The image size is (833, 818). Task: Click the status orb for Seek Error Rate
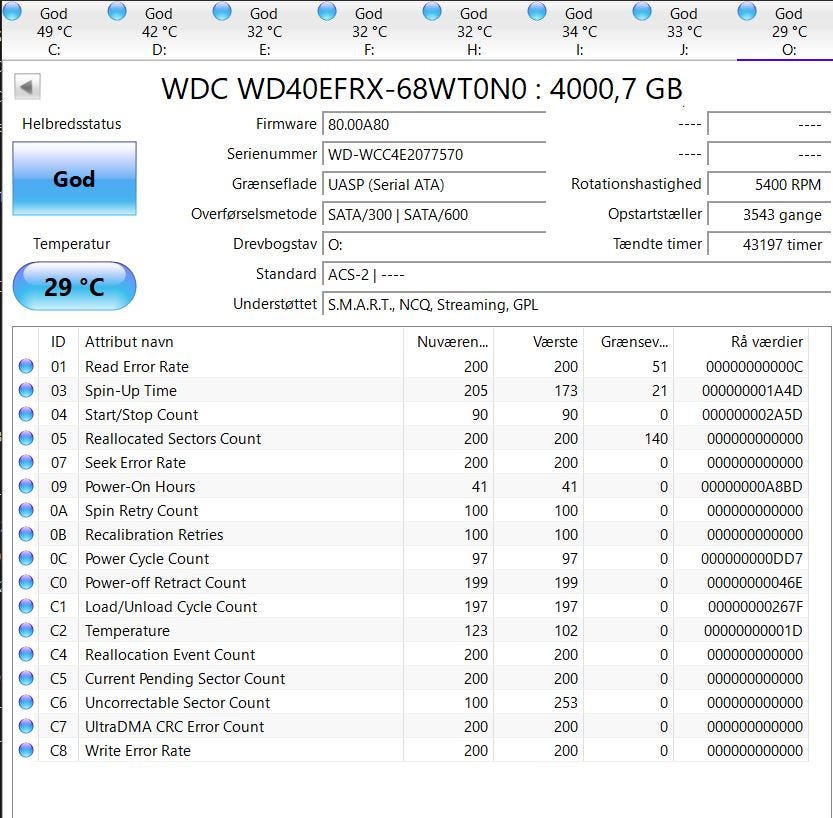[x=26, y=462]
